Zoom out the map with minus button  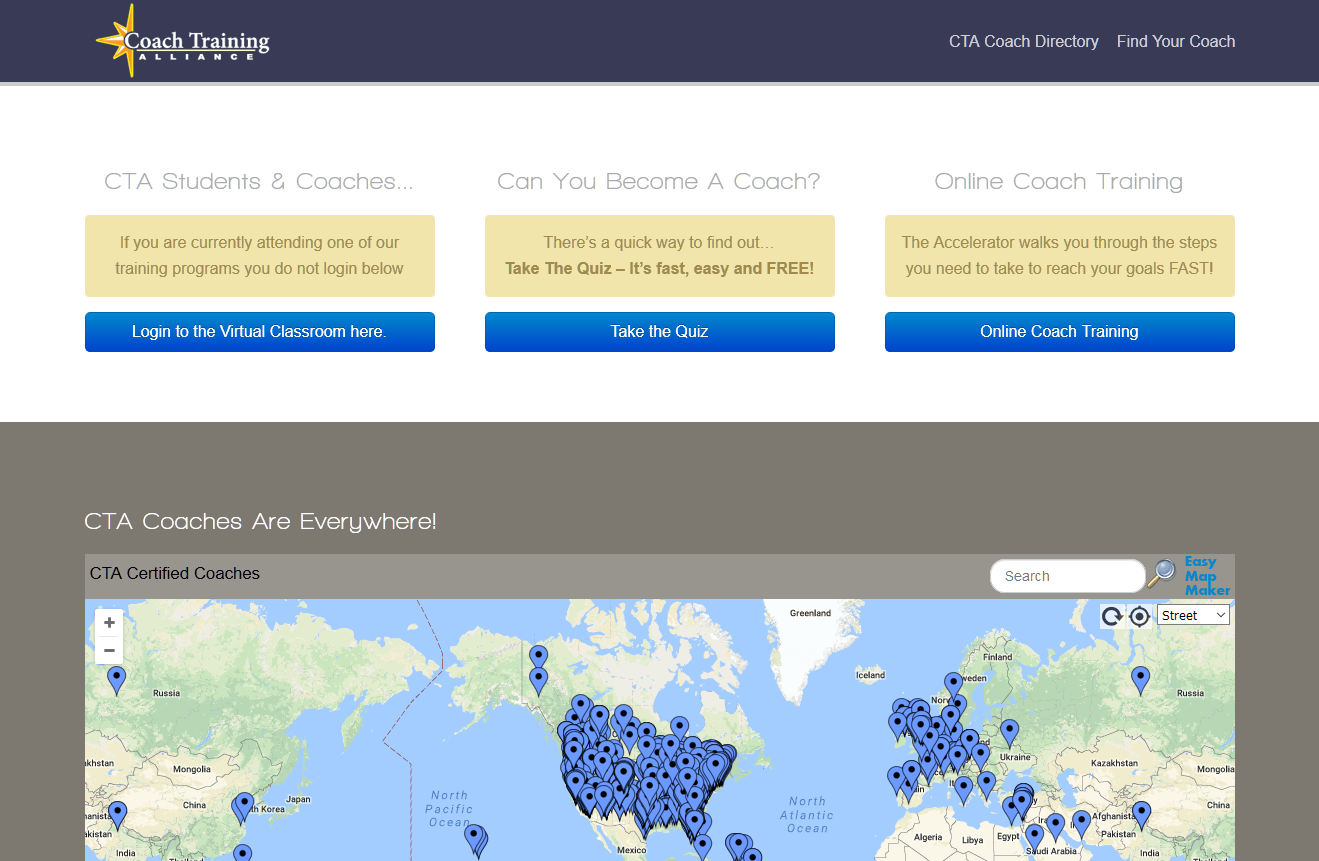[109, 651]
